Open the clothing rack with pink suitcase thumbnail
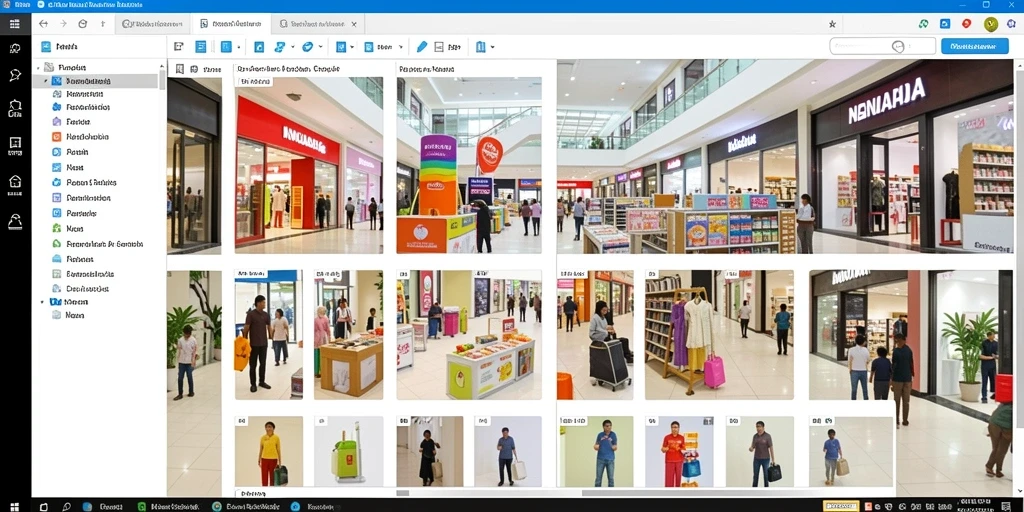 (x=720, y=335)
